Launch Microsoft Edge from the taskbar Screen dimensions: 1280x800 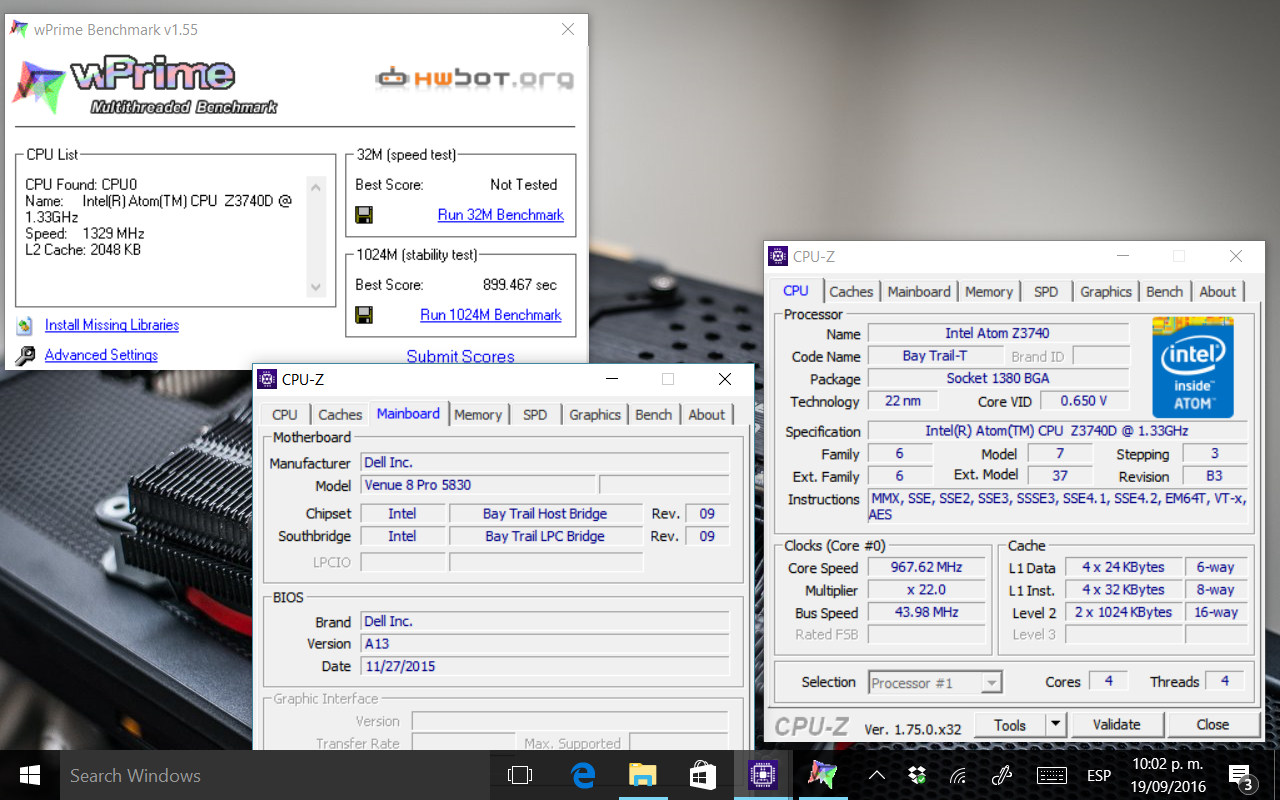pos(583,775)
